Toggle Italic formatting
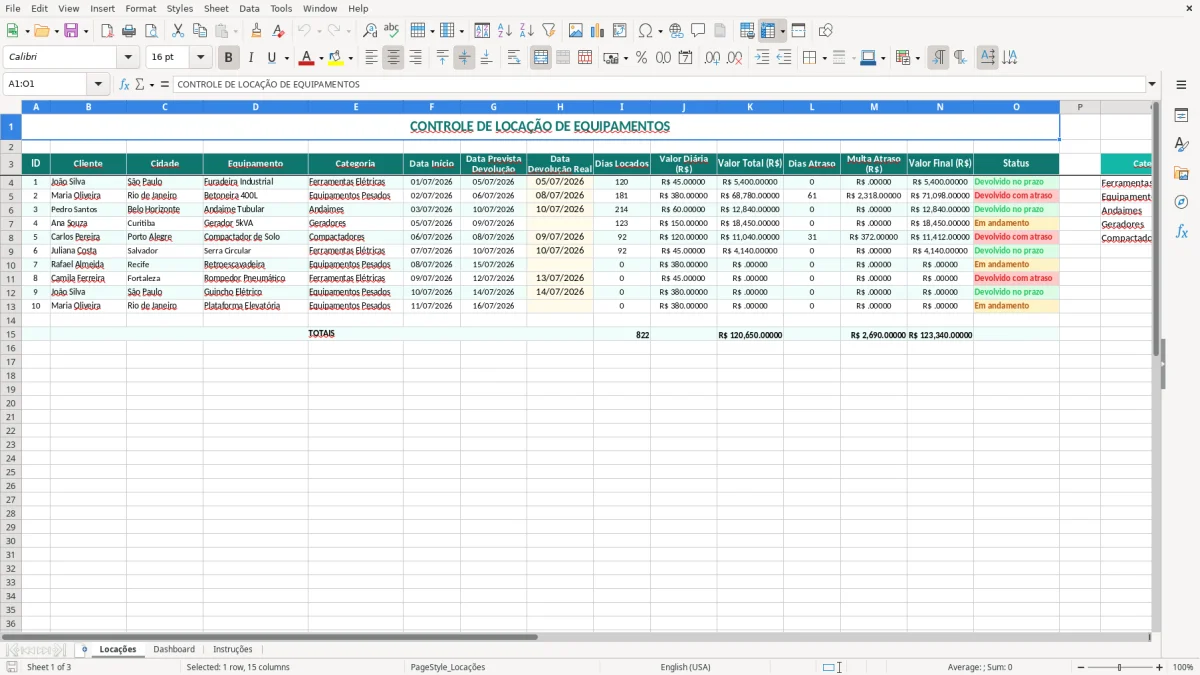The height and width of the screenshot is (675, 1200). (251, 58)
